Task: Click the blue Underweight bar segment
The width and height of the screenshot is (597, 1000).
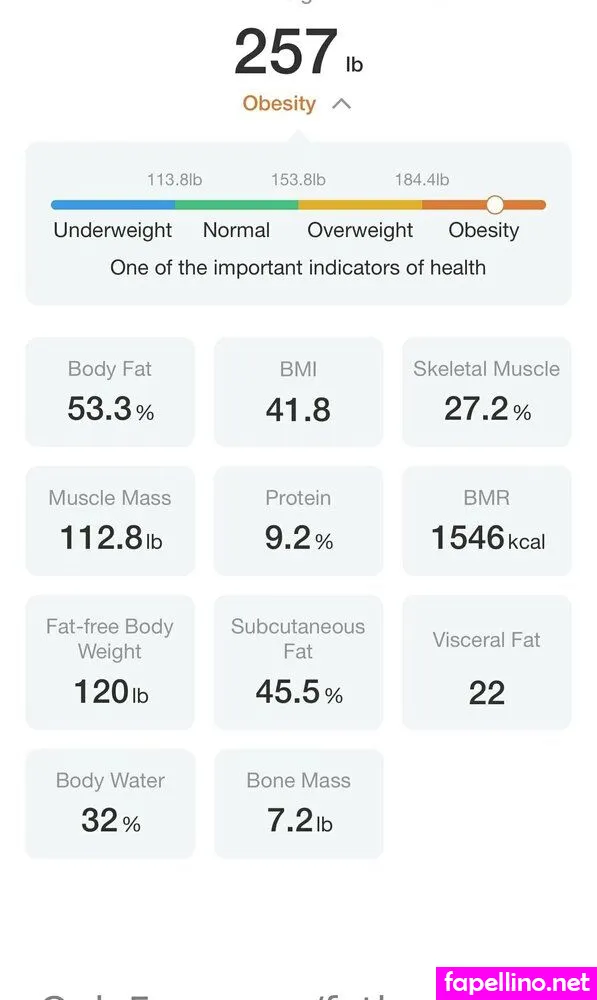Action: [x=113, y=205]
